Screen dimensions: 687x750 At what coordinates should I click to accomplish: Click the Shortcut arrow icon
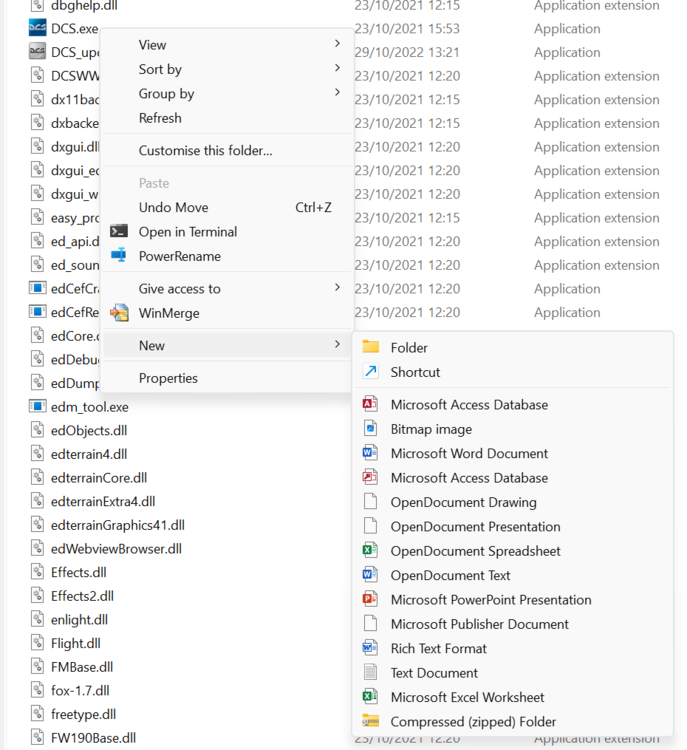coord(371,372)
